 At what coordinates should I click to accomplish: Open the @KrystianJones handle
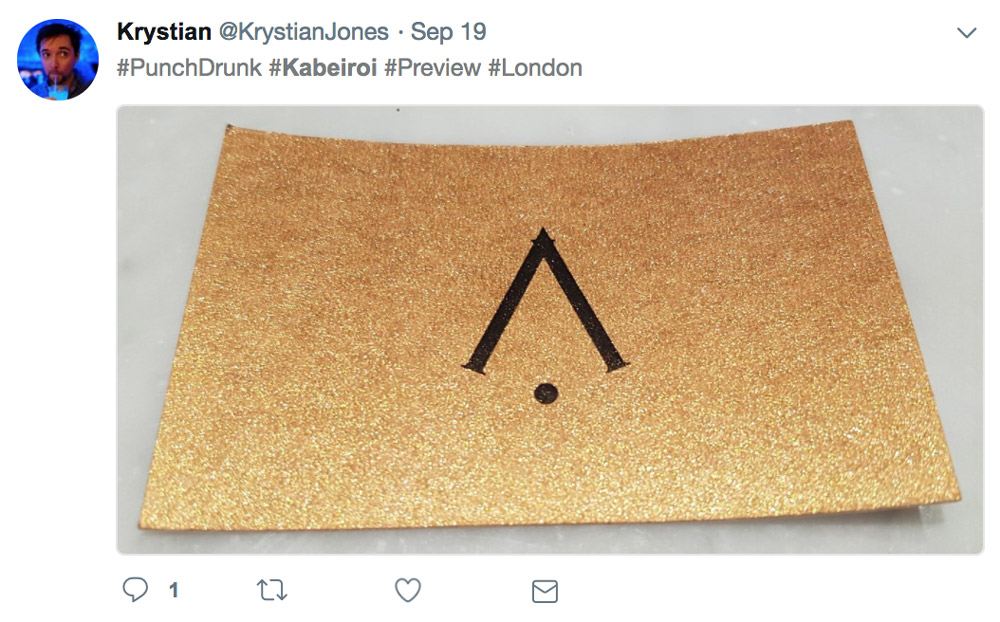point(304,31)
